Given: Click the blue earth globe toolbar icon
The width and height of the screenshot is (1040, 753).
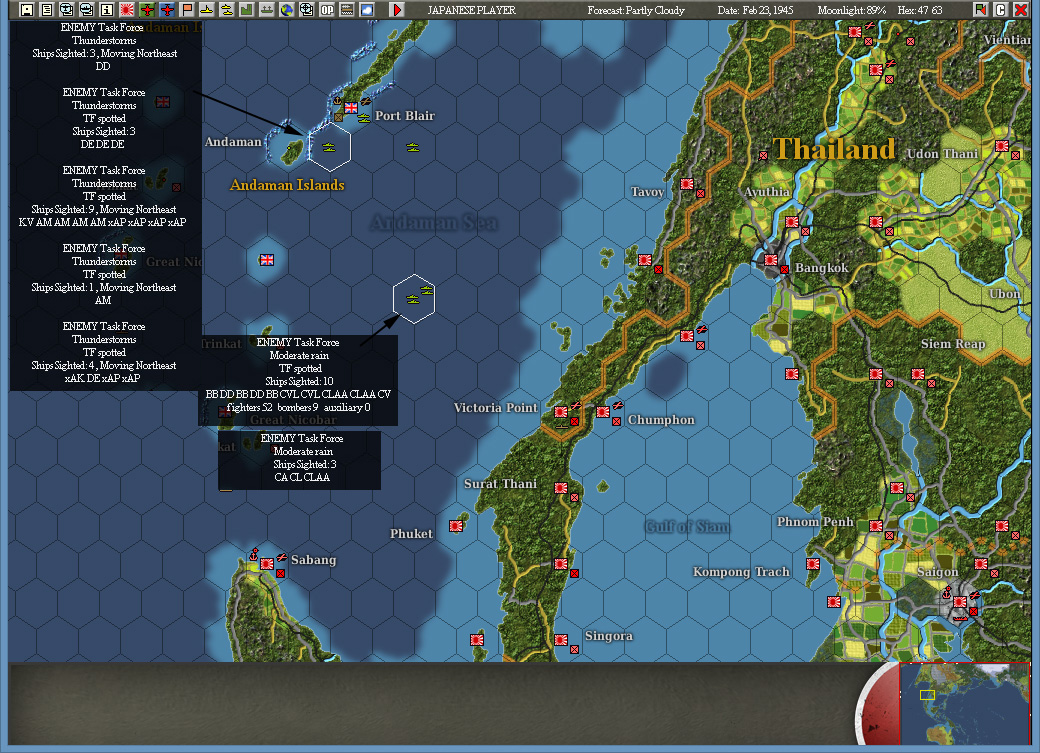Looking at the screenshot, I should (287, 9).
